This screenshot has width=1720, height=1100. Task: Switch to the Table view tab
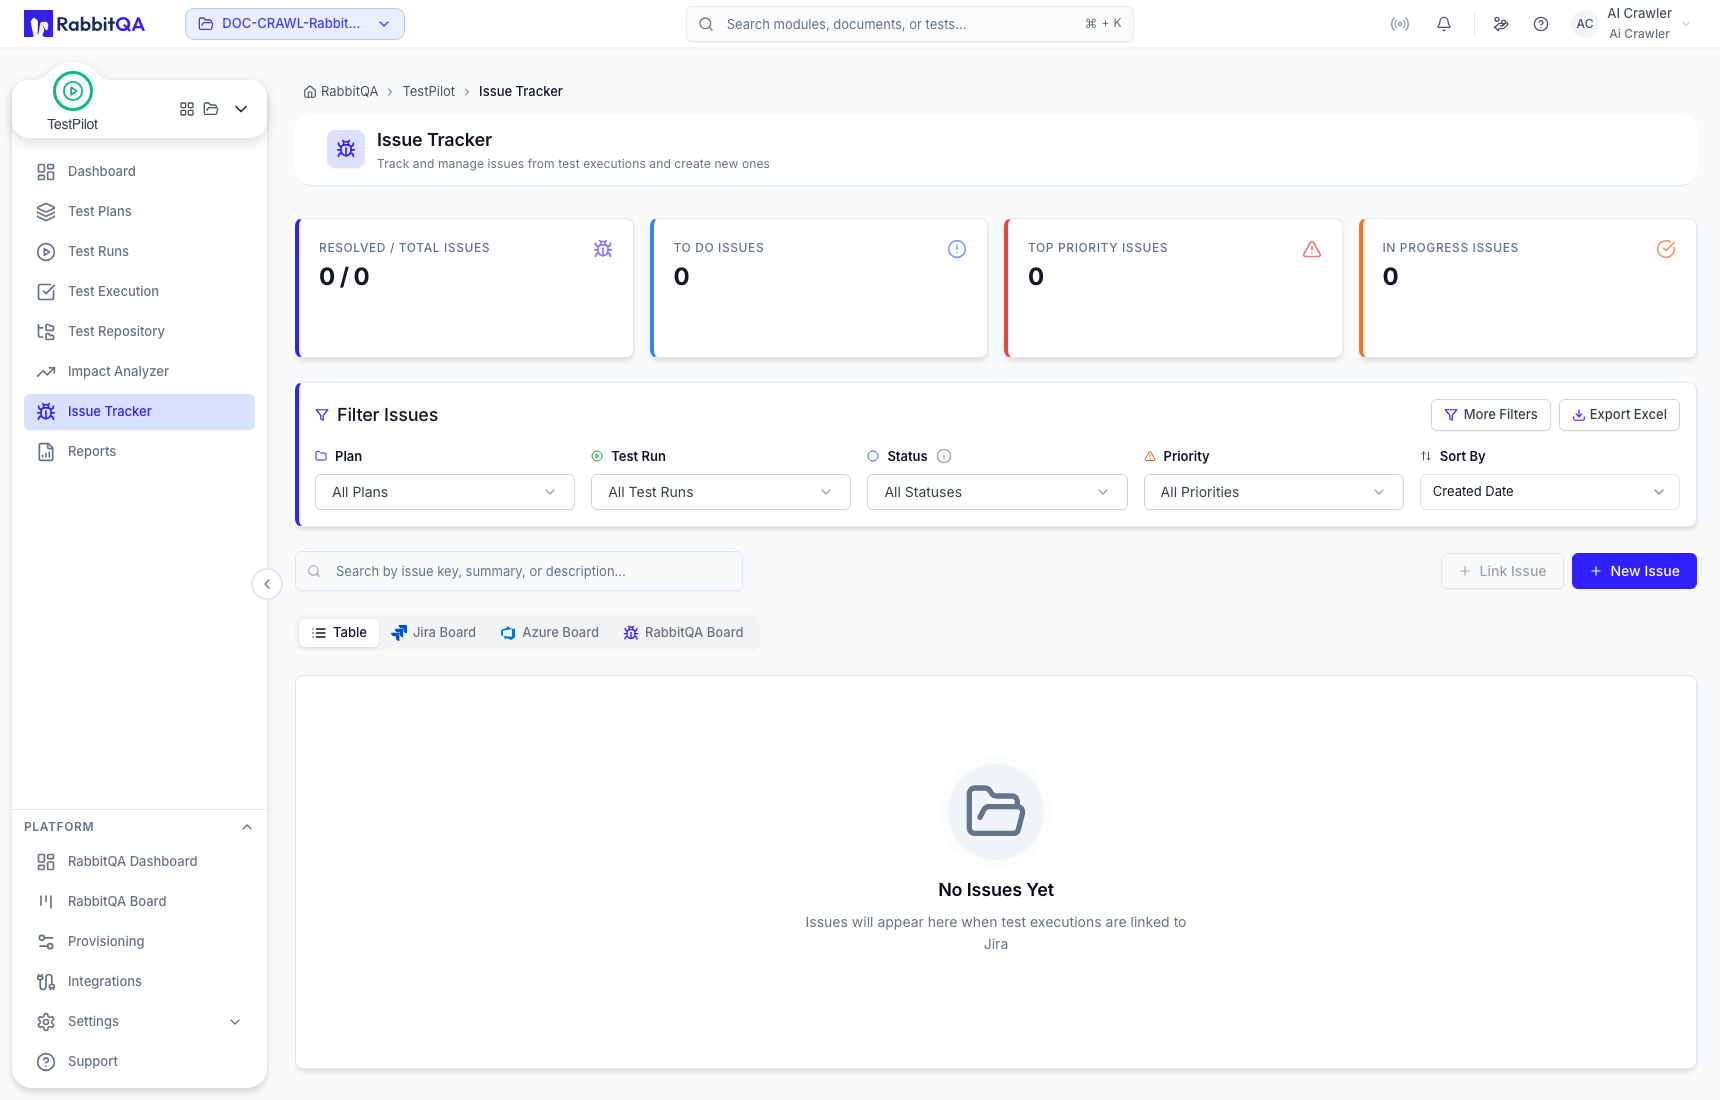[339, 633]
